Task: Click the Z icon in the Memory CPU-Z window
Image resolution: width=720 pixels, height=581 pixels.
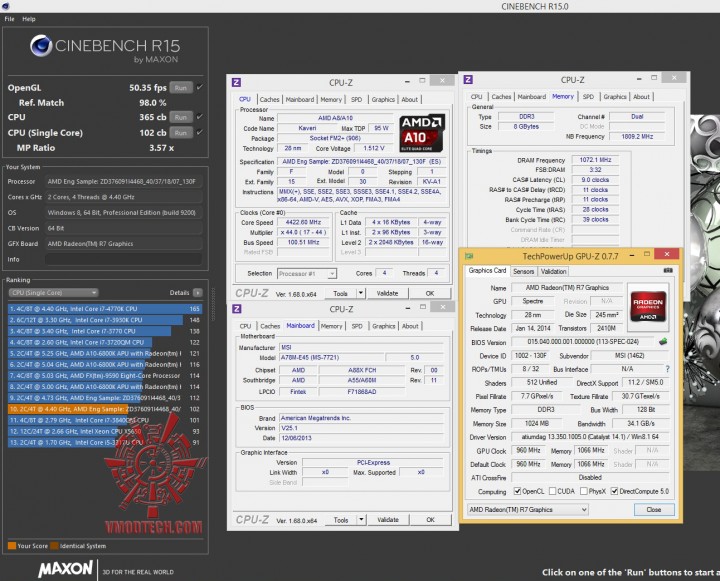Action: [468, 79]
